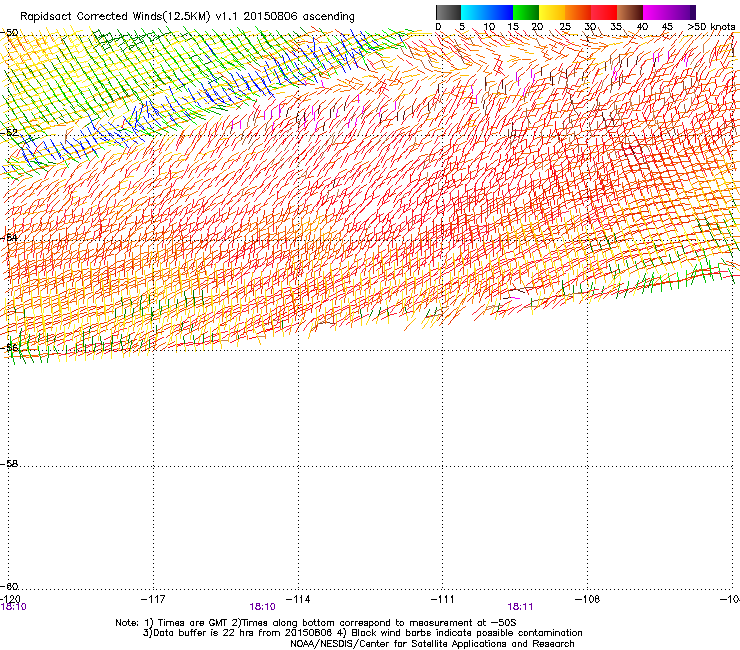Click the 'Data buffer is 22 hrs' note line
The height and width of the screenshot is (650, 740).
pyautogui.click(x=362, y=633)
